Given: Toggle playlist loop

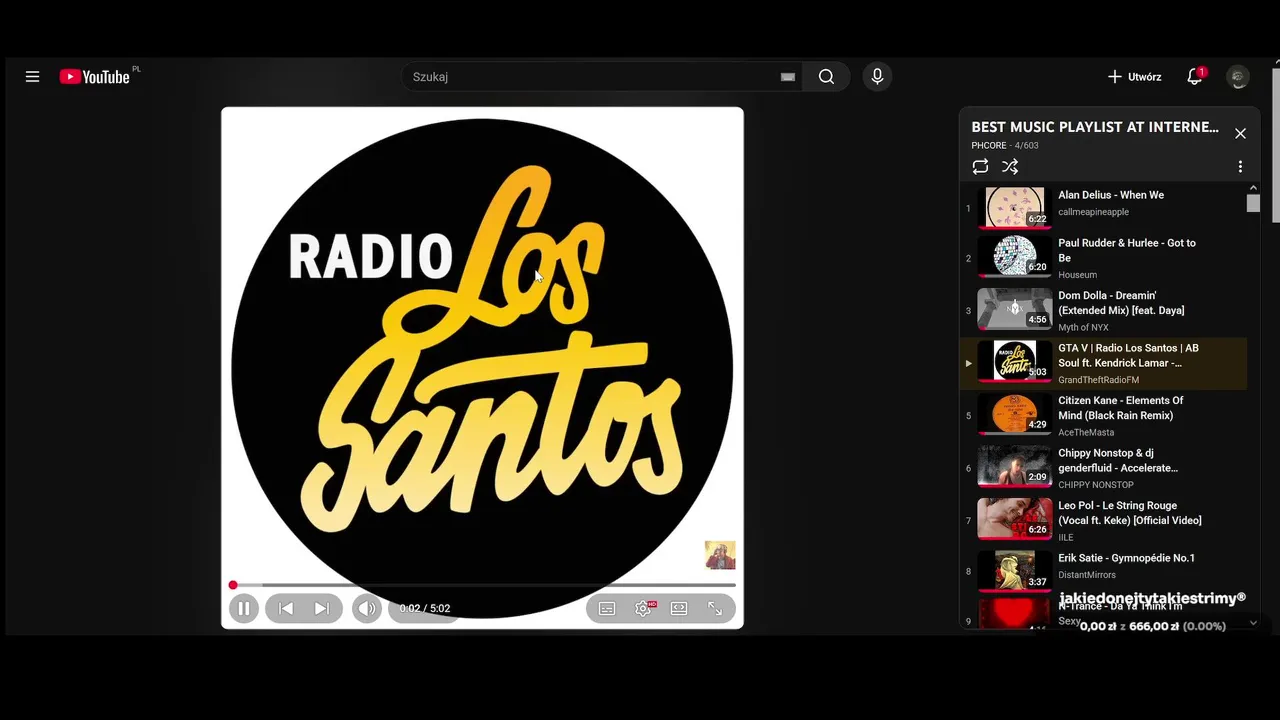Looking at the screenshot, I should (x=980, y=167).
